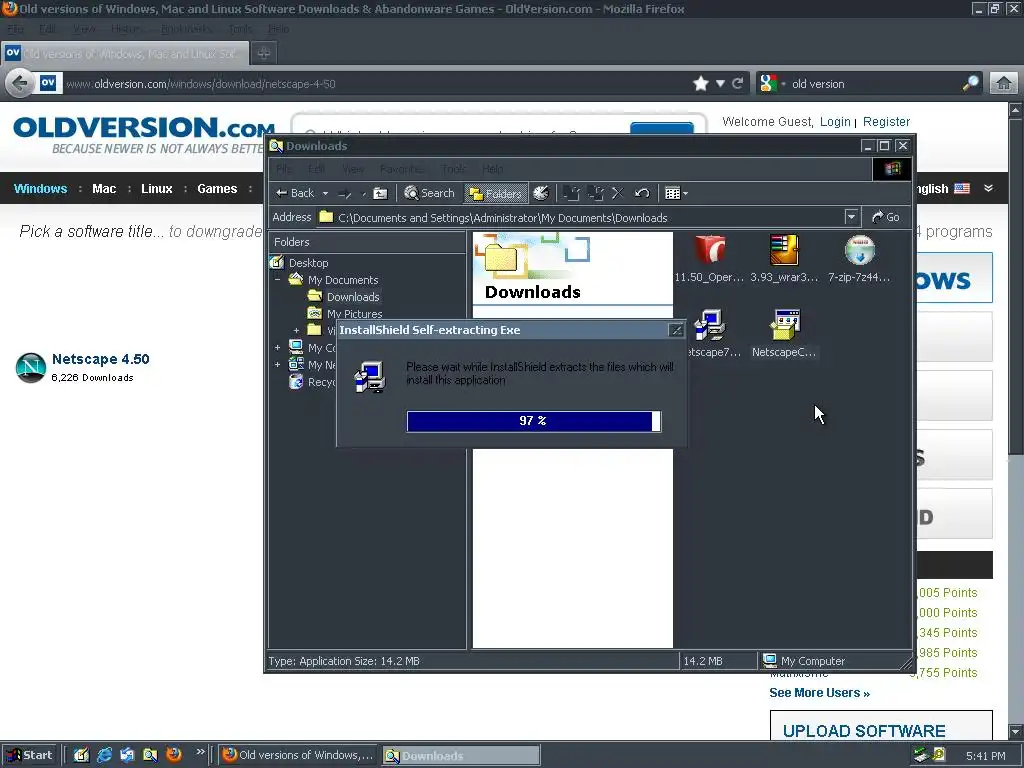Open the Views dropdown in Explorer's toolbar
This screenshot has height=768, width=1024.
[676, 193]
